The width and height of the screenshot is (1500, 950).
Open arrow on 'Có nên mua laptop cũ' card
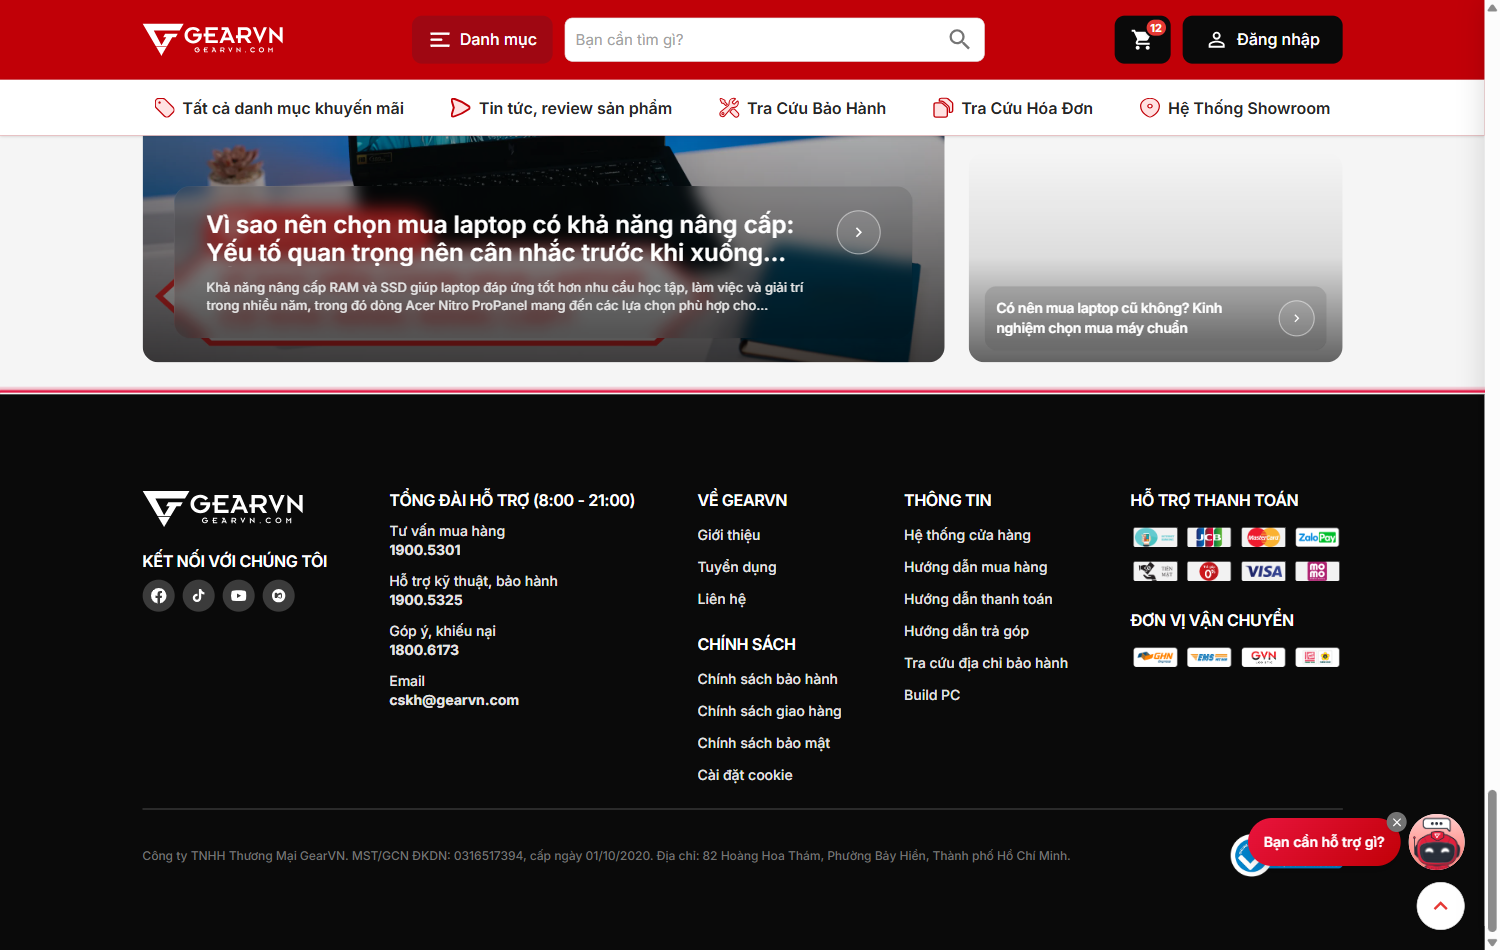[1296, 318]
